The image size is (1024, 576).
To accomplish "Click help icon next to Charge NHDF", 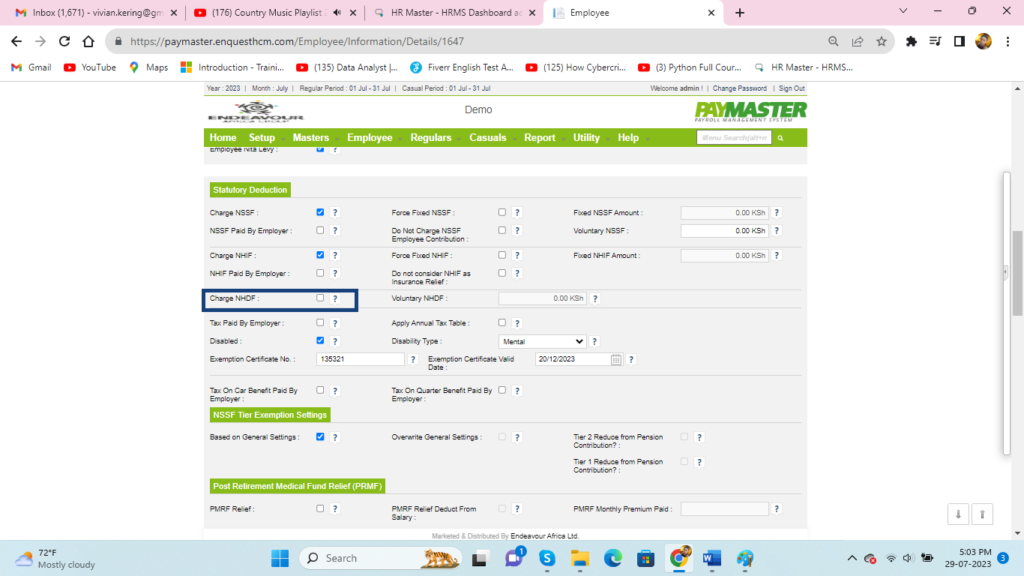I will point(335,298).
